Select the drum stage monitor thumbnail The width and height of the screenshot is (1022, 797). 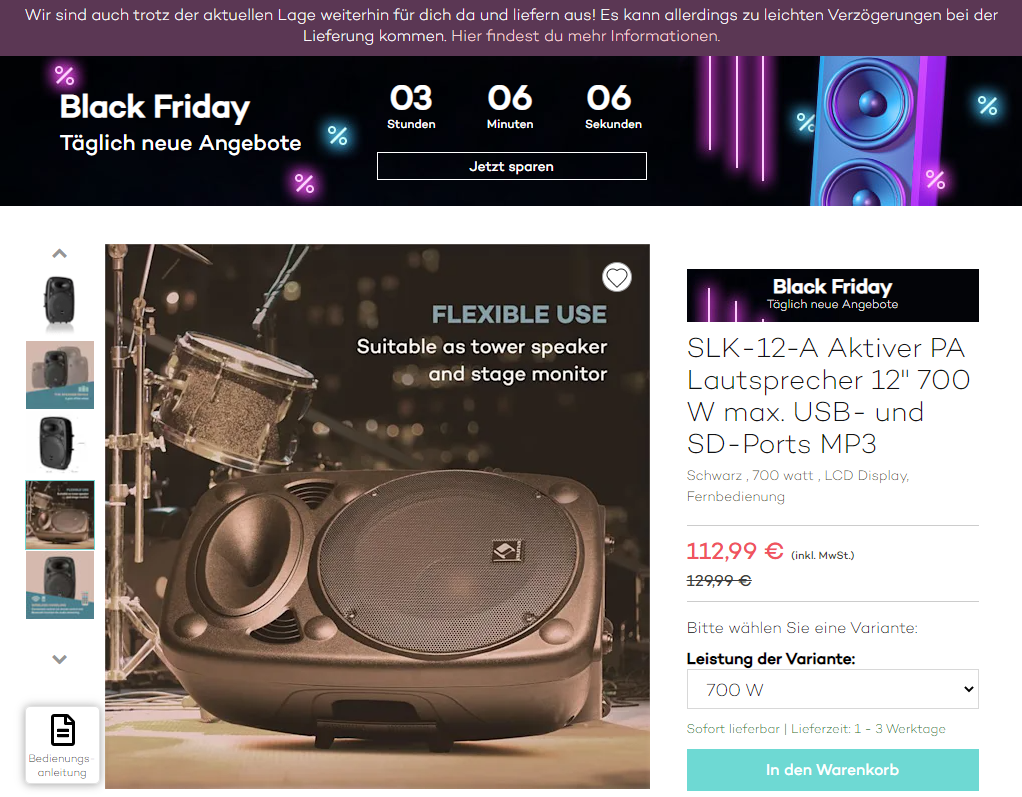tap(60, 515)
